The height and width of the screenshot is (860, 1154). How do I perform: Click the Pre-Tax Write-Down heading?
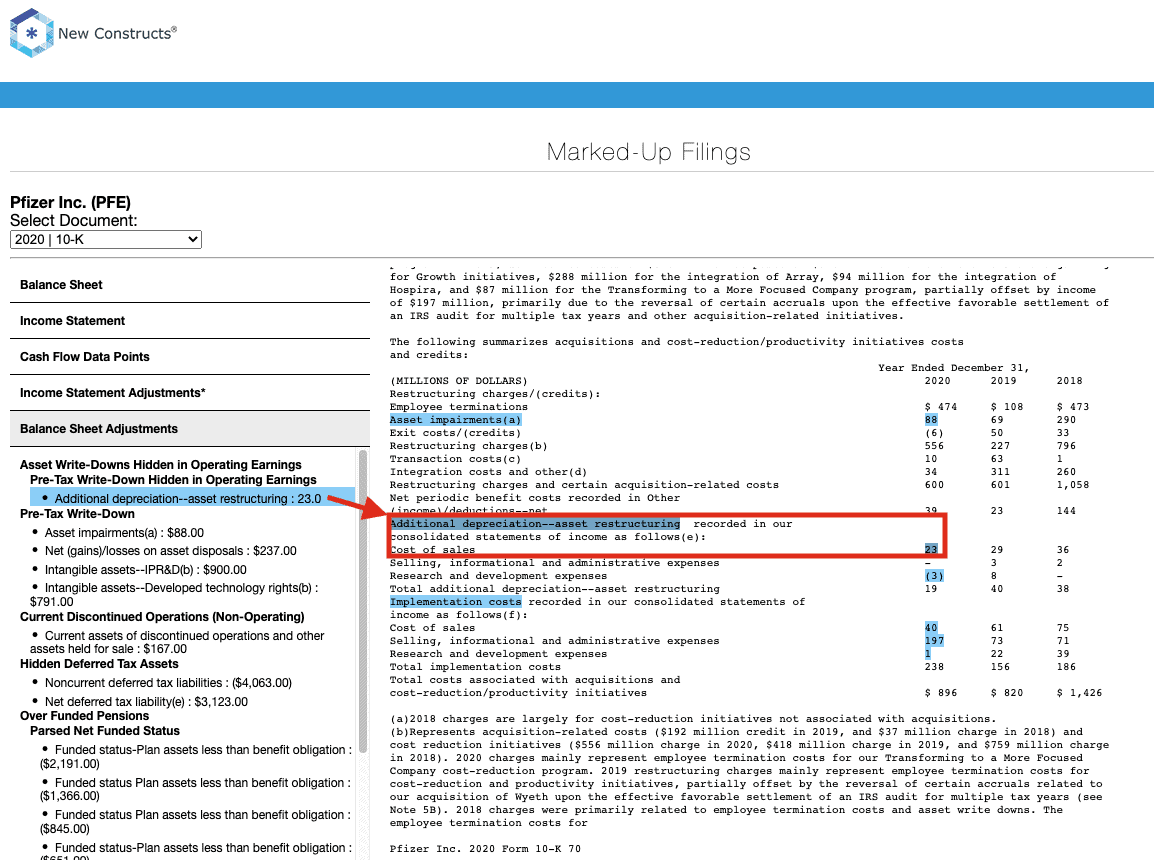77,513
